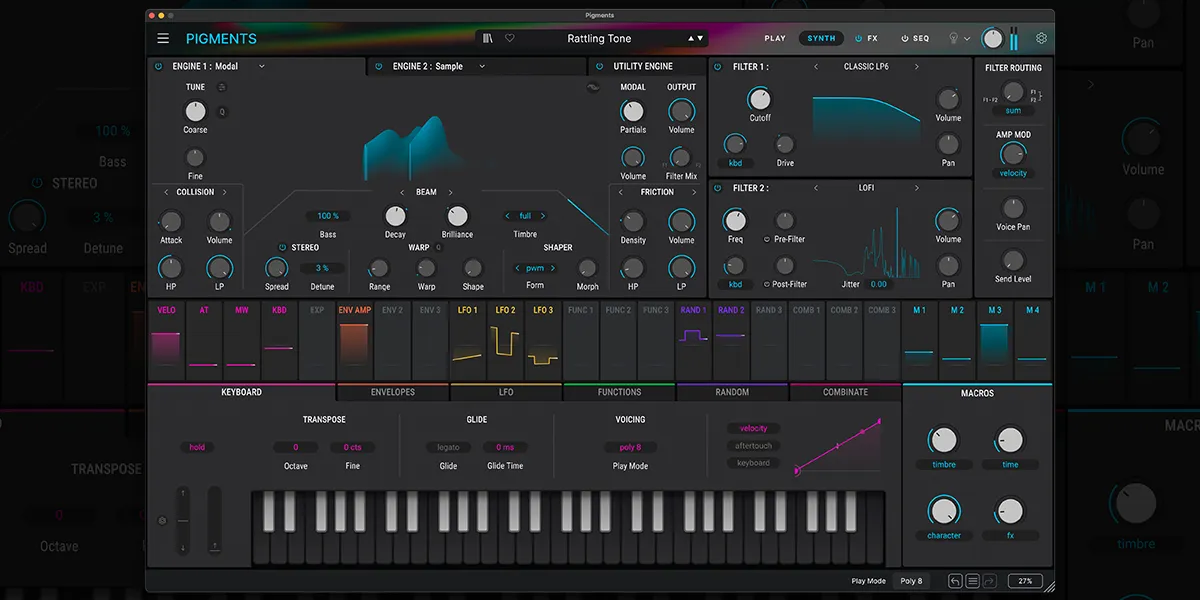Click the undo arrow in the status bar

click(956, 580)
